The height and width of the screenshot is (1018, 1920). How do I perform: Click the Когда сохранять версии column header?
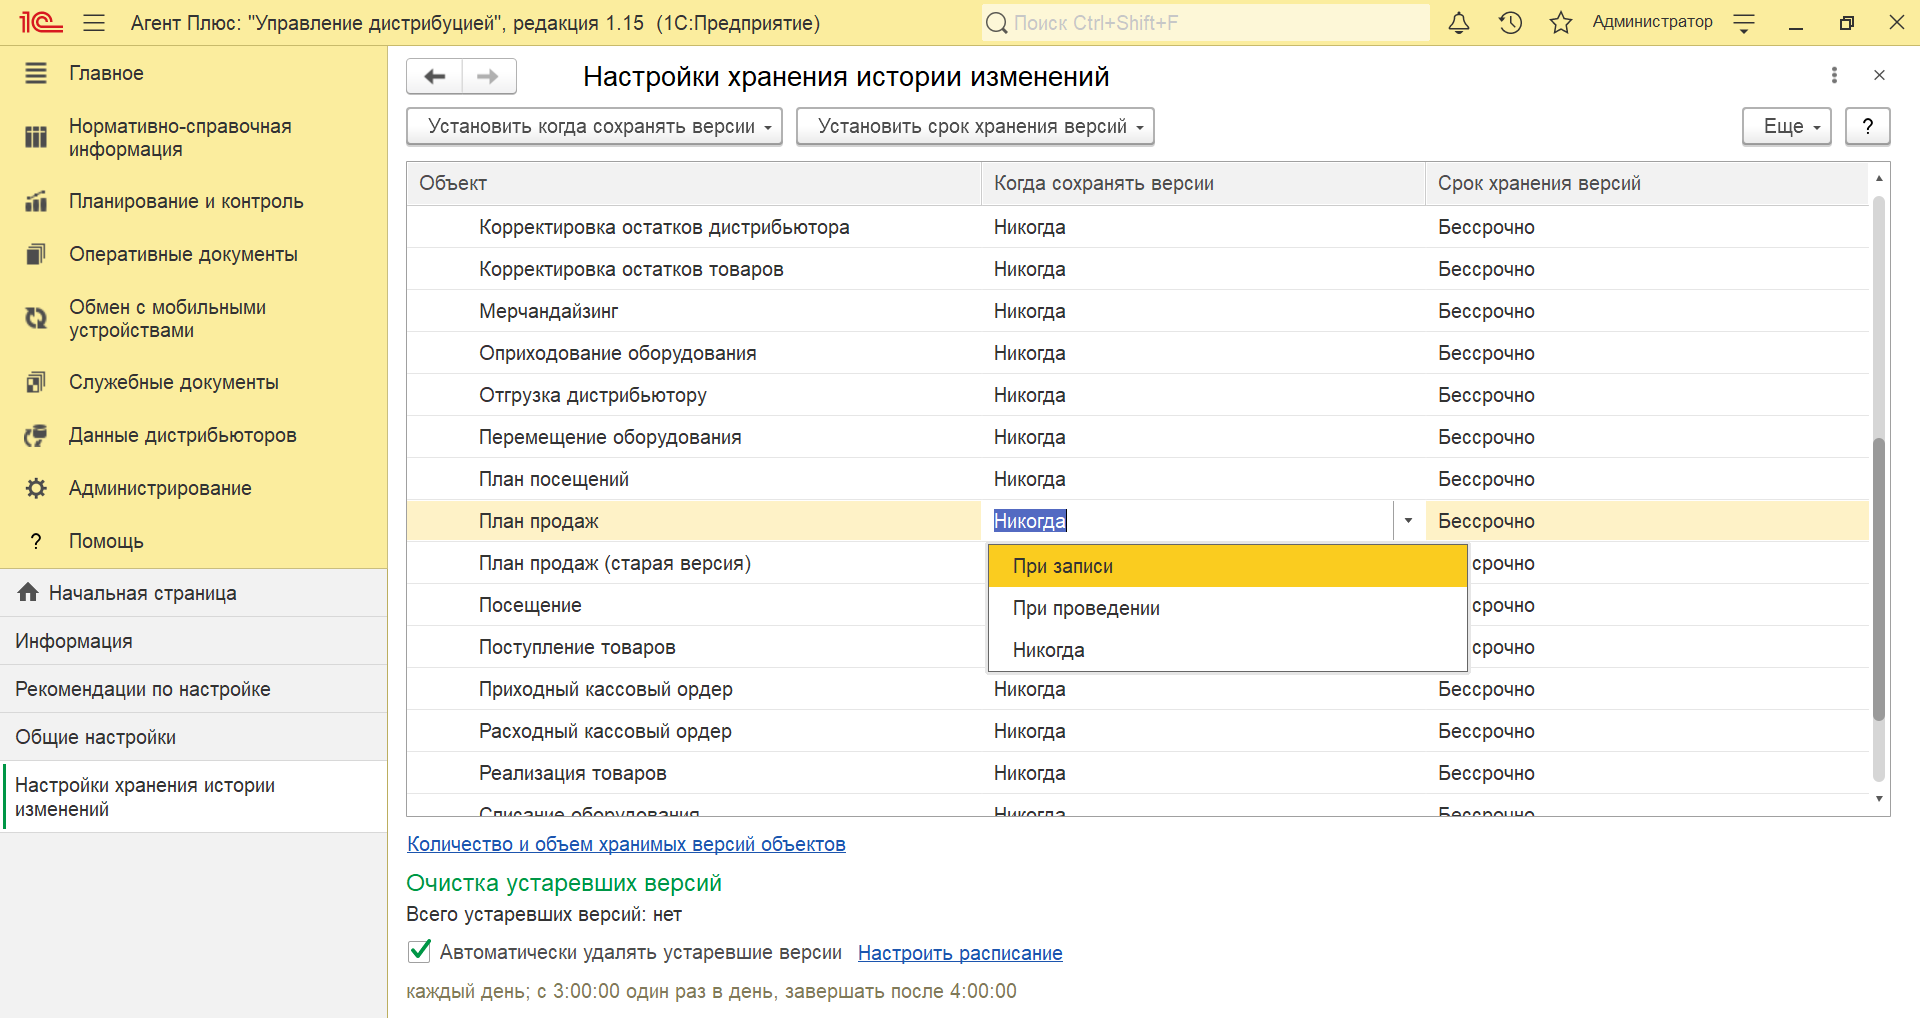pos(1203,183)
